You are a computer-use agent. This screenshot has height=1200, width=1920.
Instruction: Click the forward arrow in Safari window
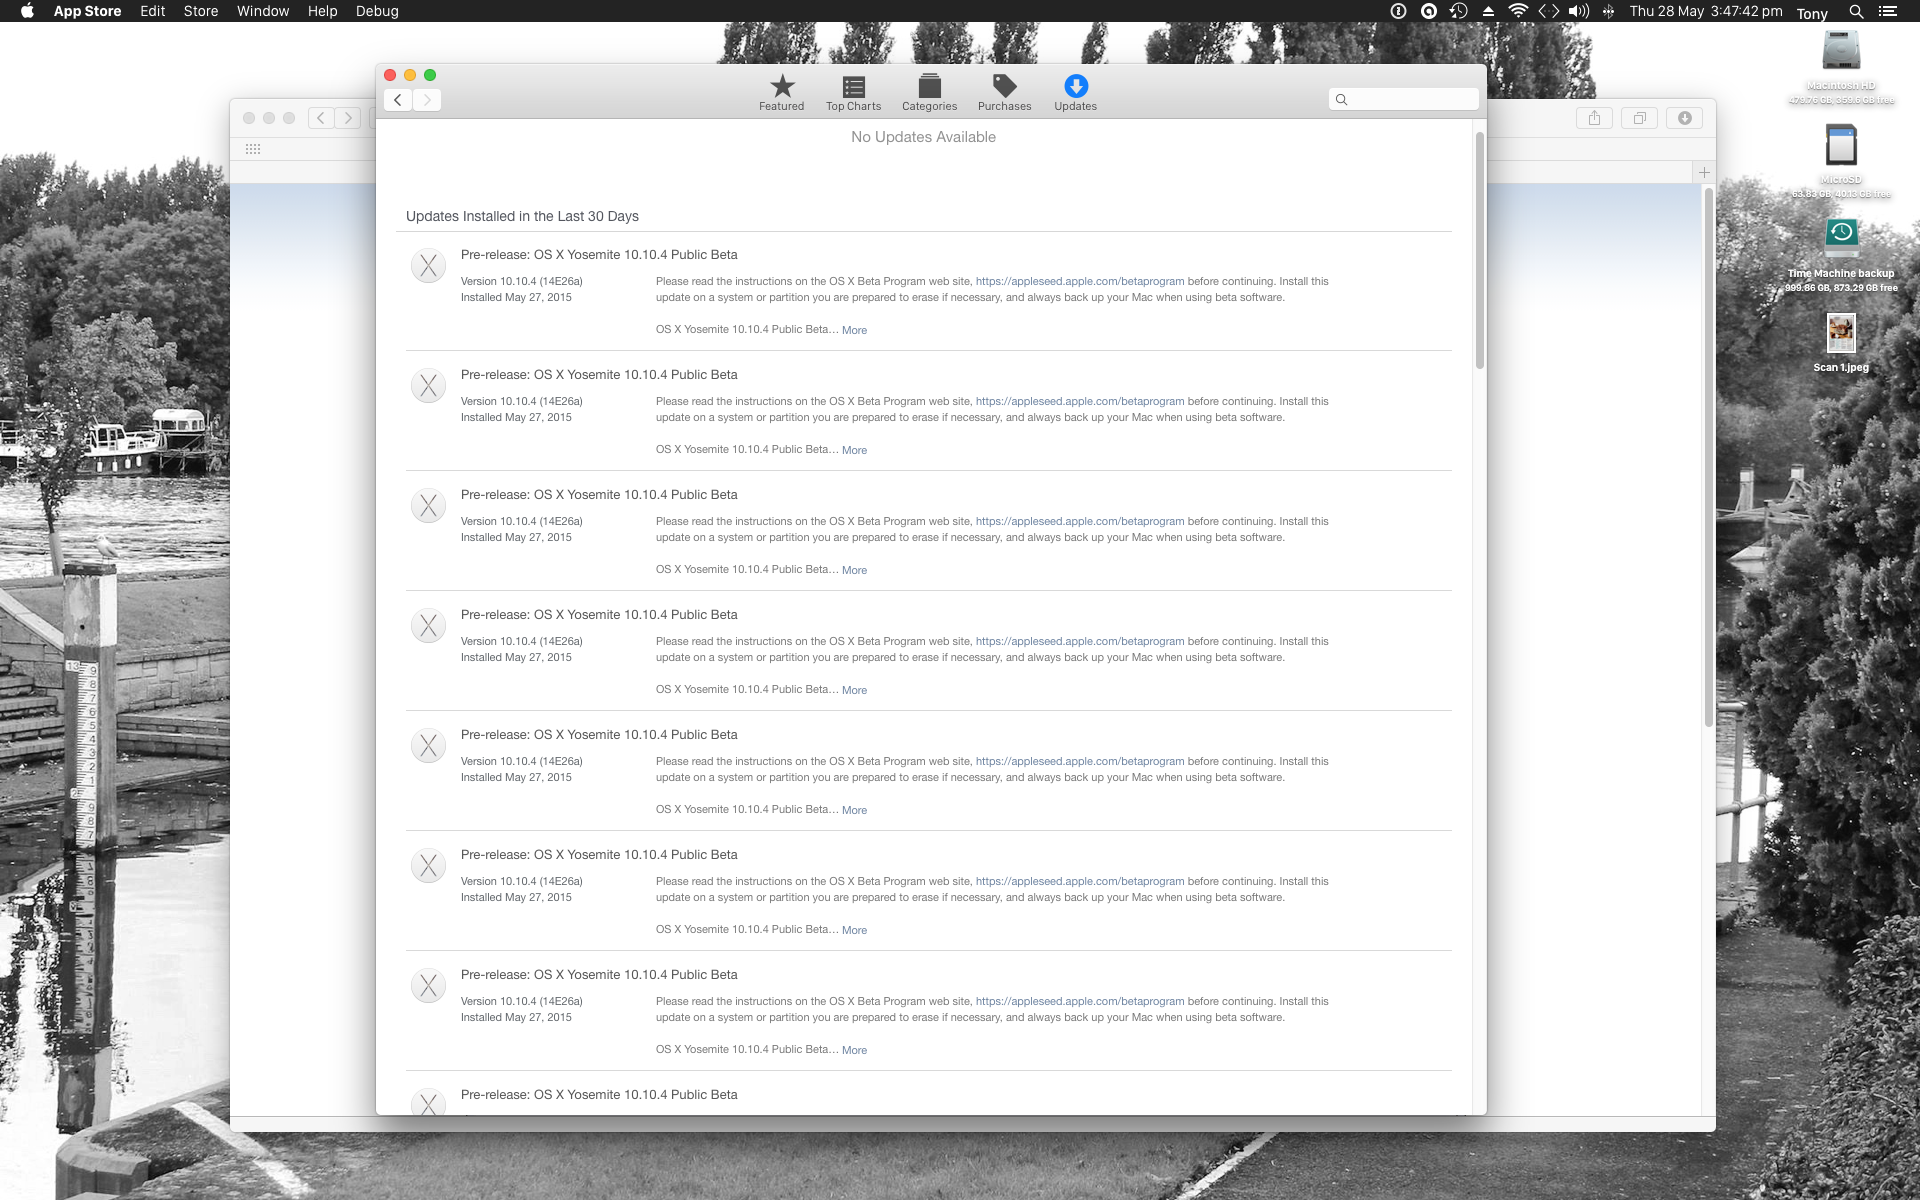point(348,118)
